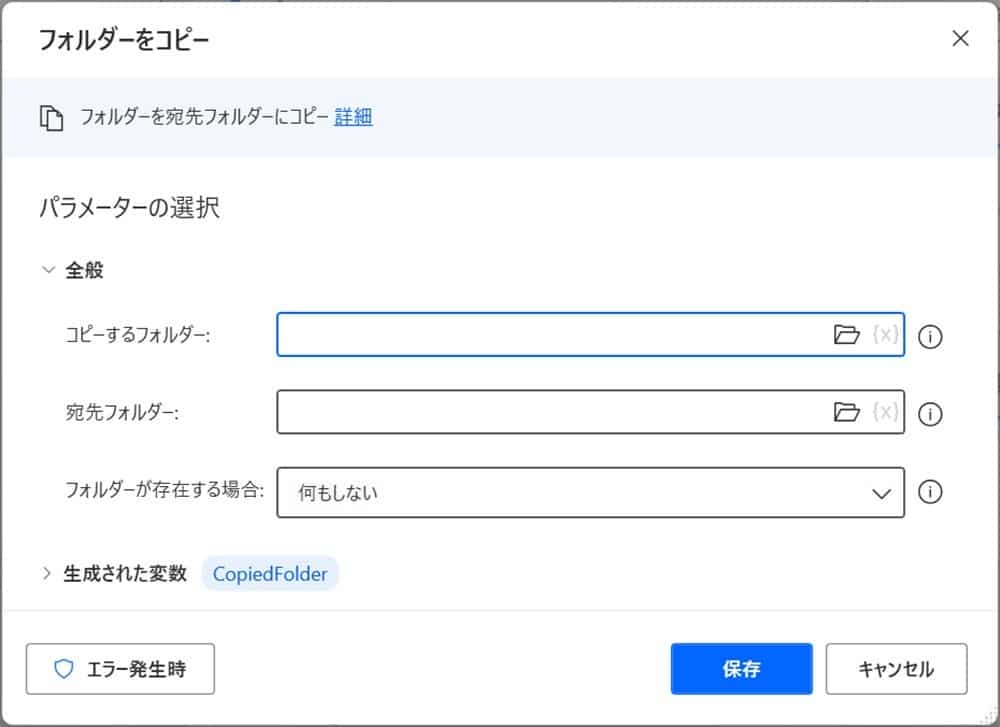Collapse the 全般 section
The image size is (1000, 727).
coord(47,269)
